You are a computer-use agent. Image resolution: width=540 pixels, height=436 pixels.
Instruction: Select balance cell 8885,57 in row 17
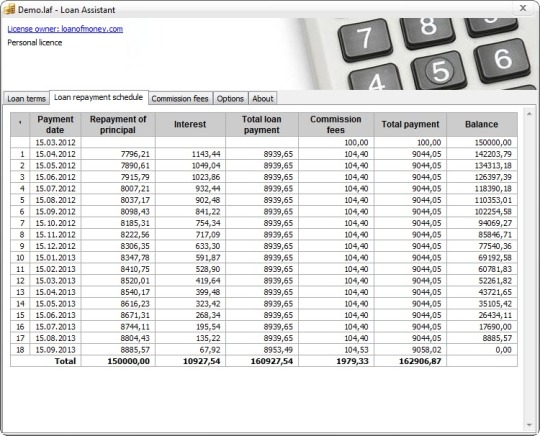[x=482, y=338]
